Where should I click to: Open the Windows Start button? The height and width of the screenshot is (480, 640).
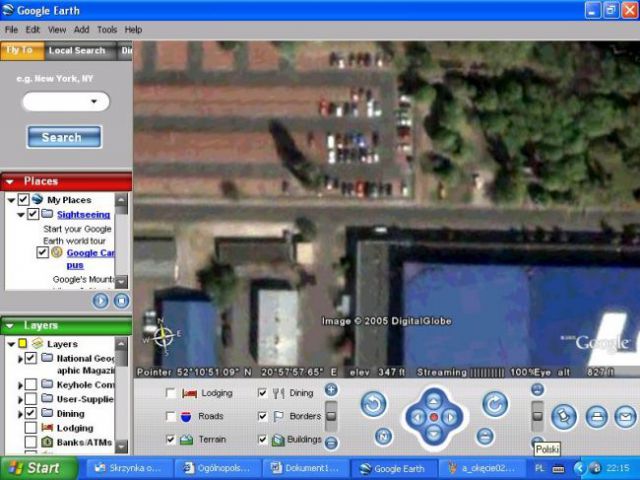[x=38, y=468]
